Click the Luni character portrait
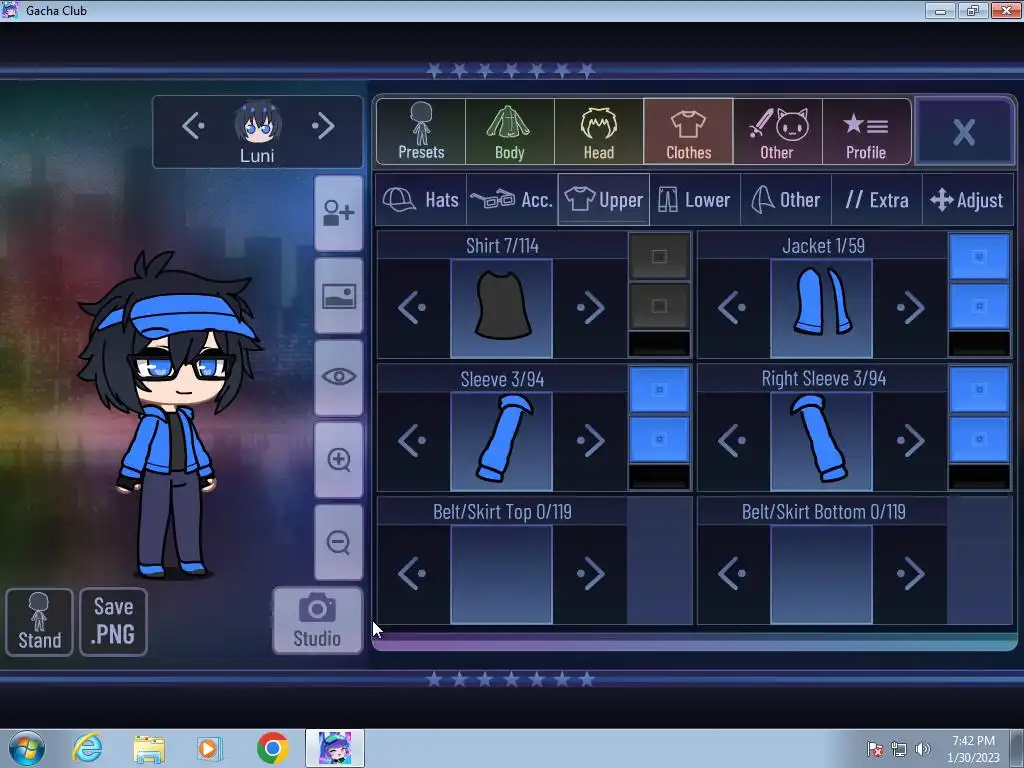This screenshot has width=1024, height=768. tap(258, 122)
